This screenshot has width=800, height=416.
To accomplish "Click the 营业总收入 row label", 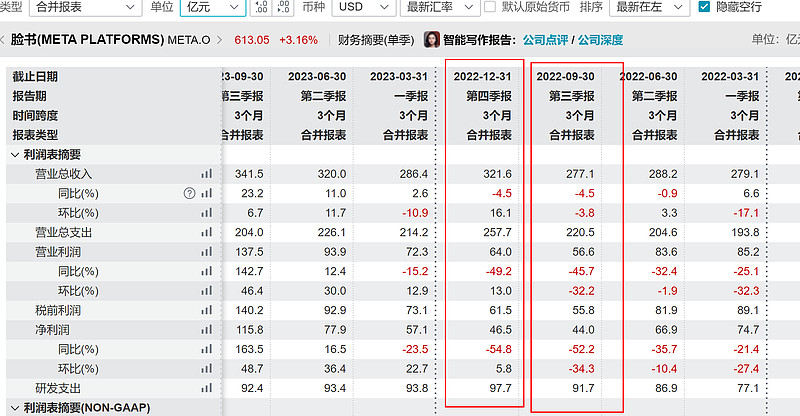I will click(x=64, y=174).
